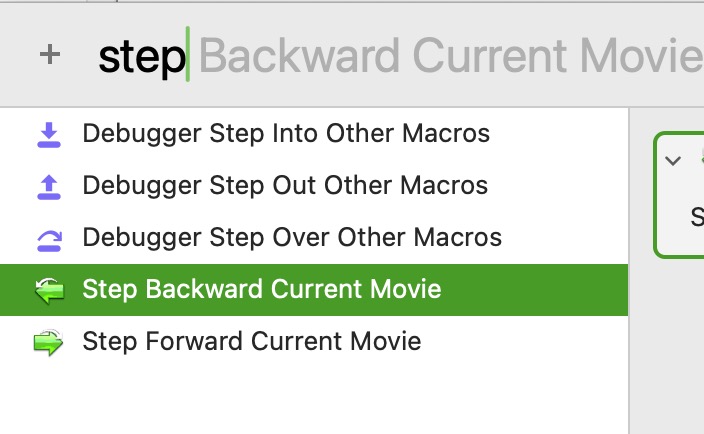704x434 pixels.
Task: Click the green Step Forward arrow icon
Action: [x=48, y=342]
